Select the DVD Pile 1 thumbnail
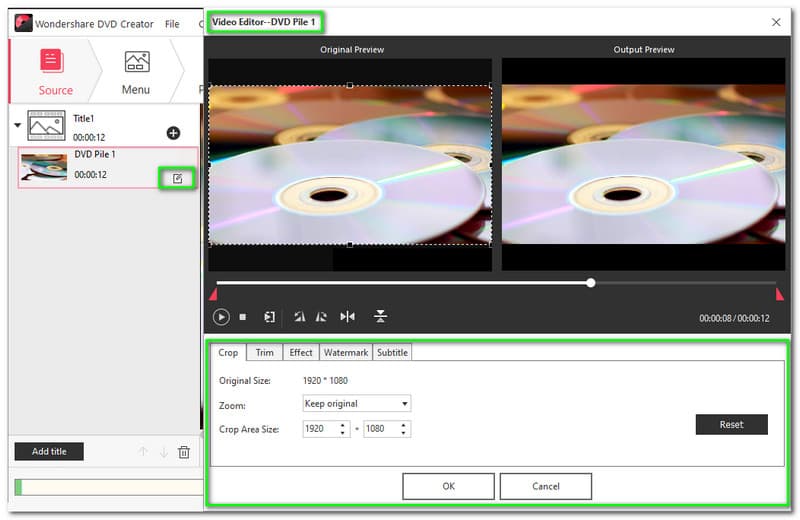The width and height of the screenshot is (800, 520). coord(43,168)
